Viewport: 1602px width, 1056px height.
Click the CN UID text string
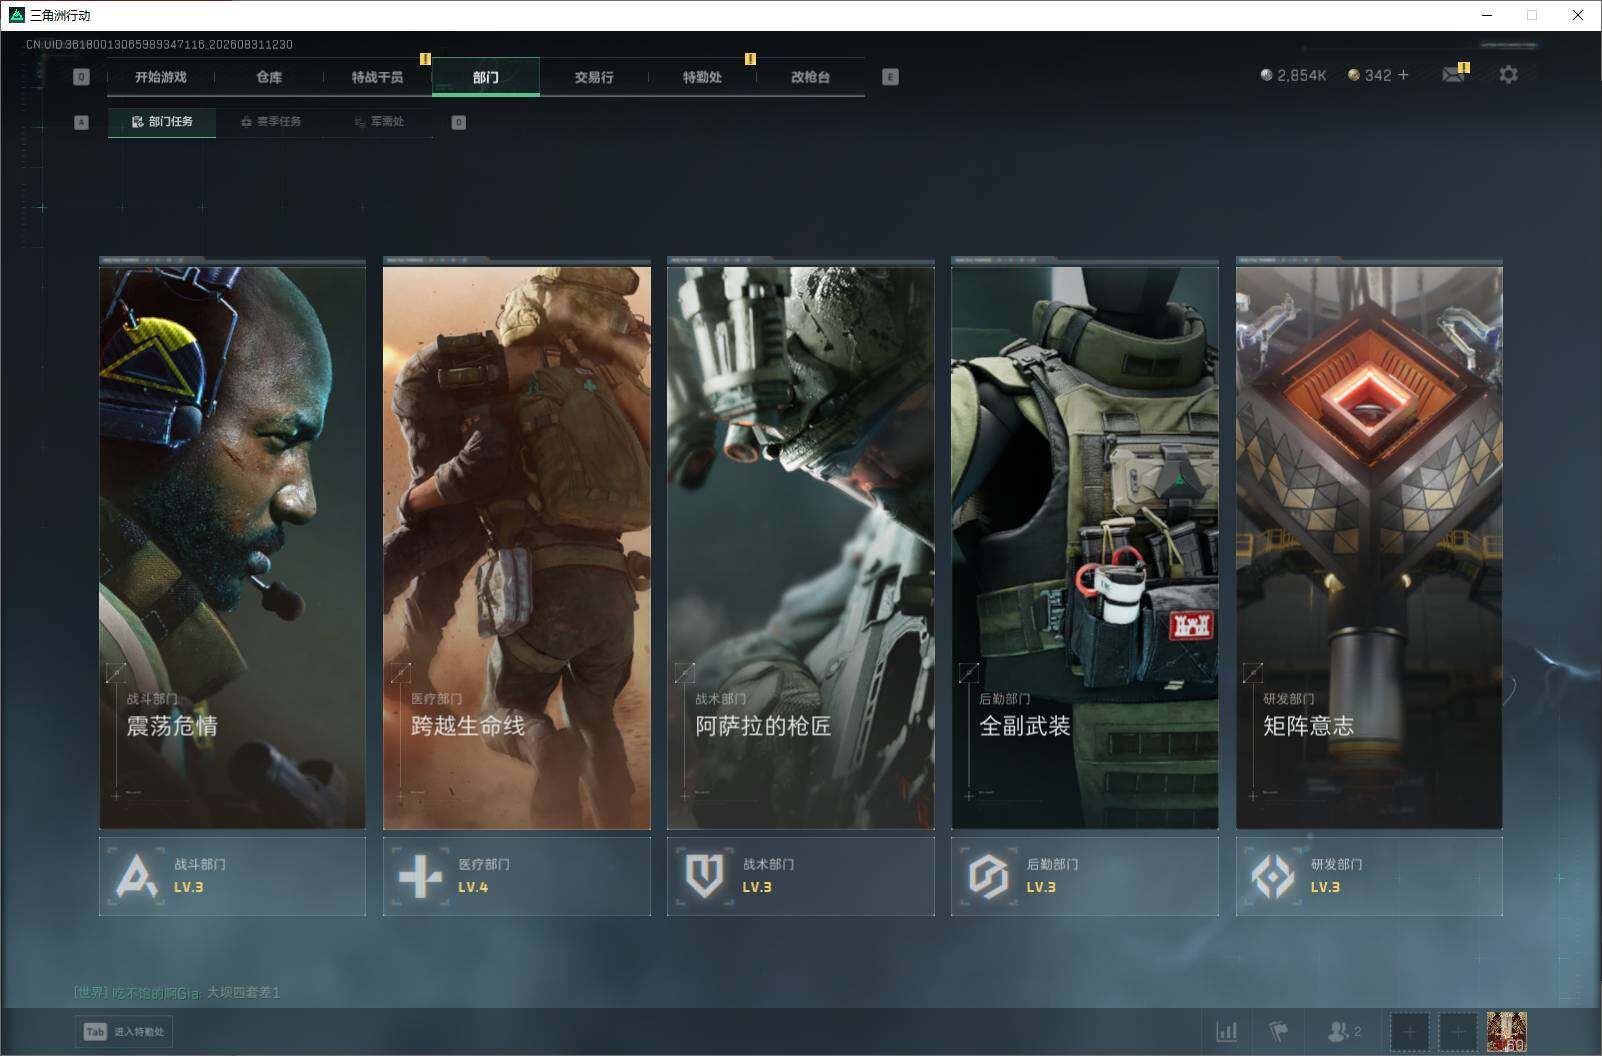pyautogui.click(x=159, y=45)
